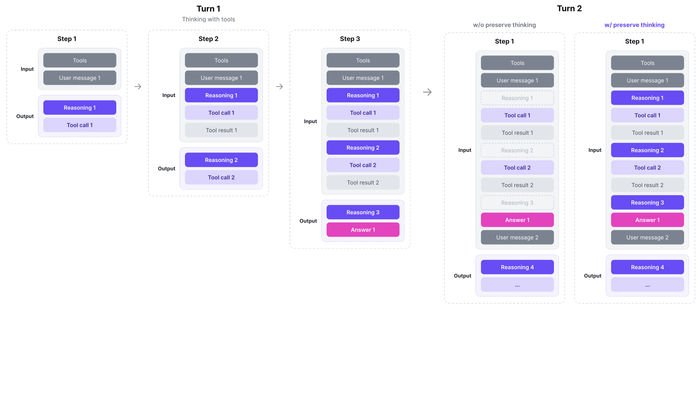Click the ellipsis output block under w/ preserve thinking
Image resolution: width=700 pixels, height=394 pixels.
tap(647, 285)
